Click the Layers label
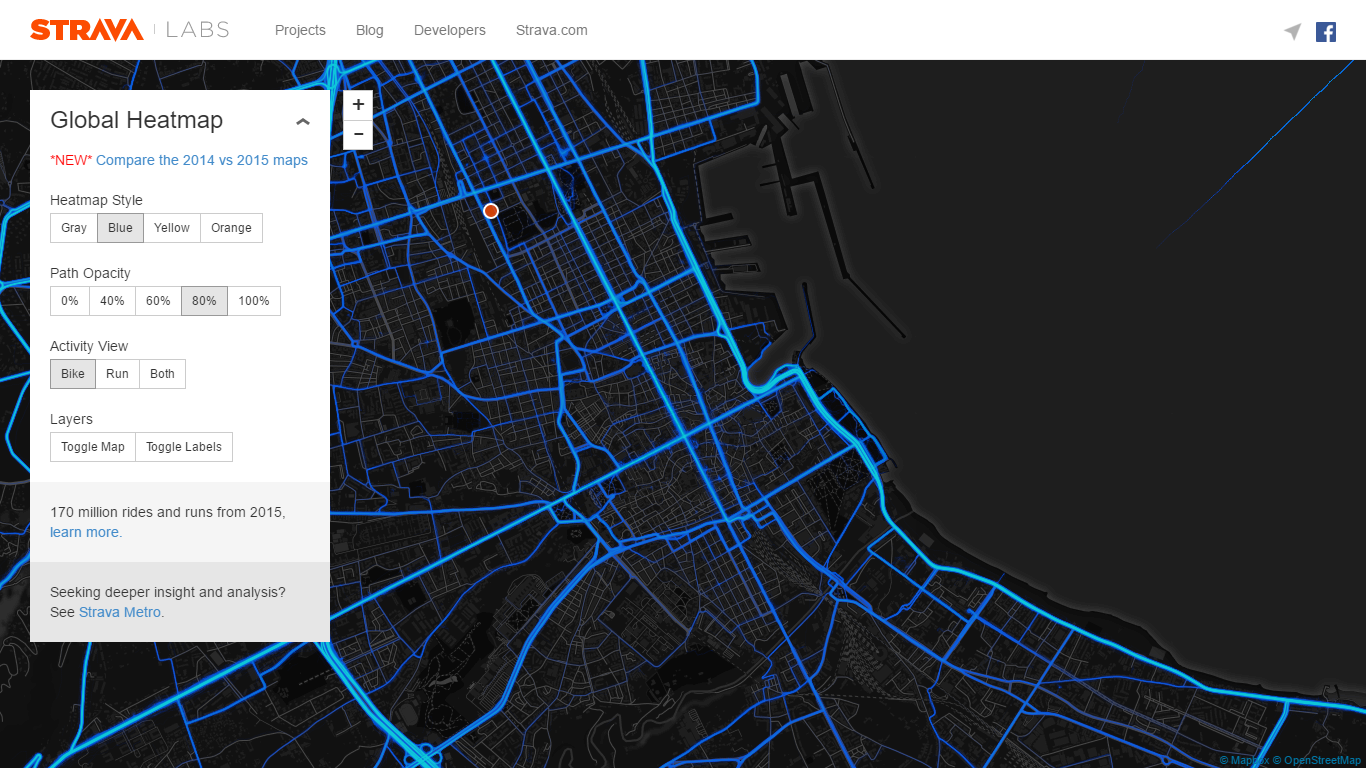 click(71, 419)
